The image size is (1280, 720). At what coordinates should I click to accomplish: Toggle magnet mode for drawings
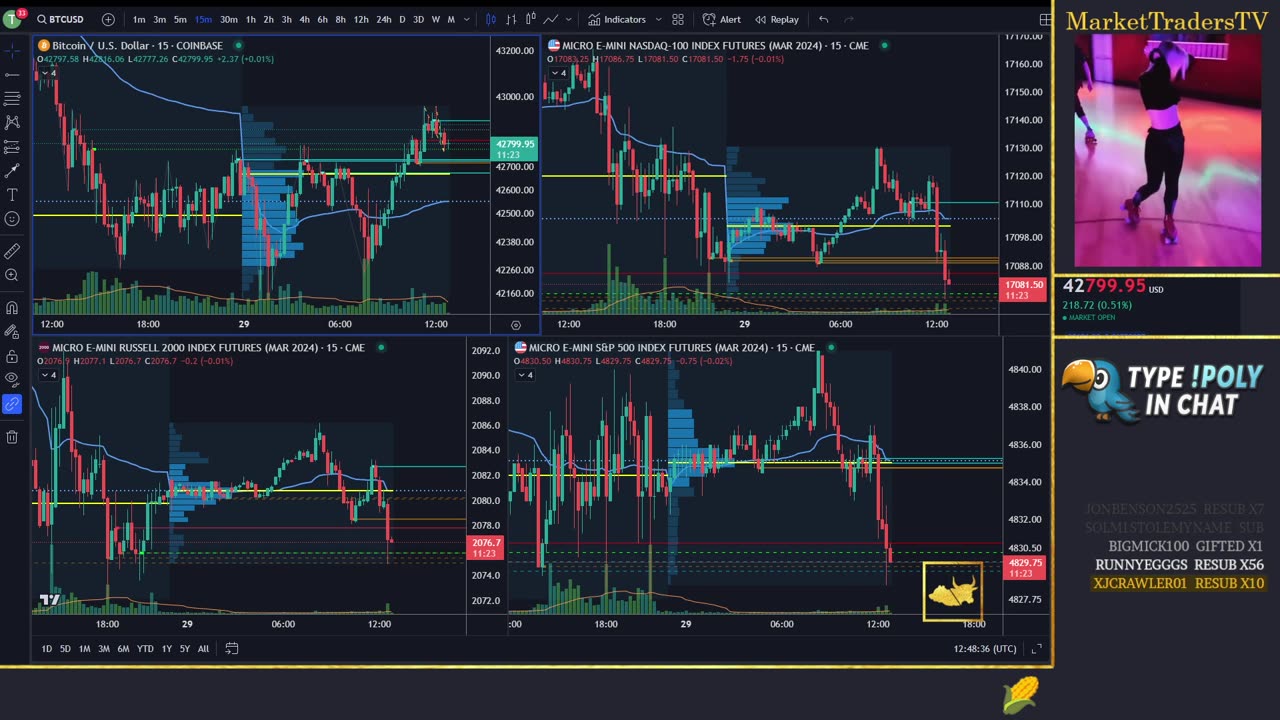(12, 308)
